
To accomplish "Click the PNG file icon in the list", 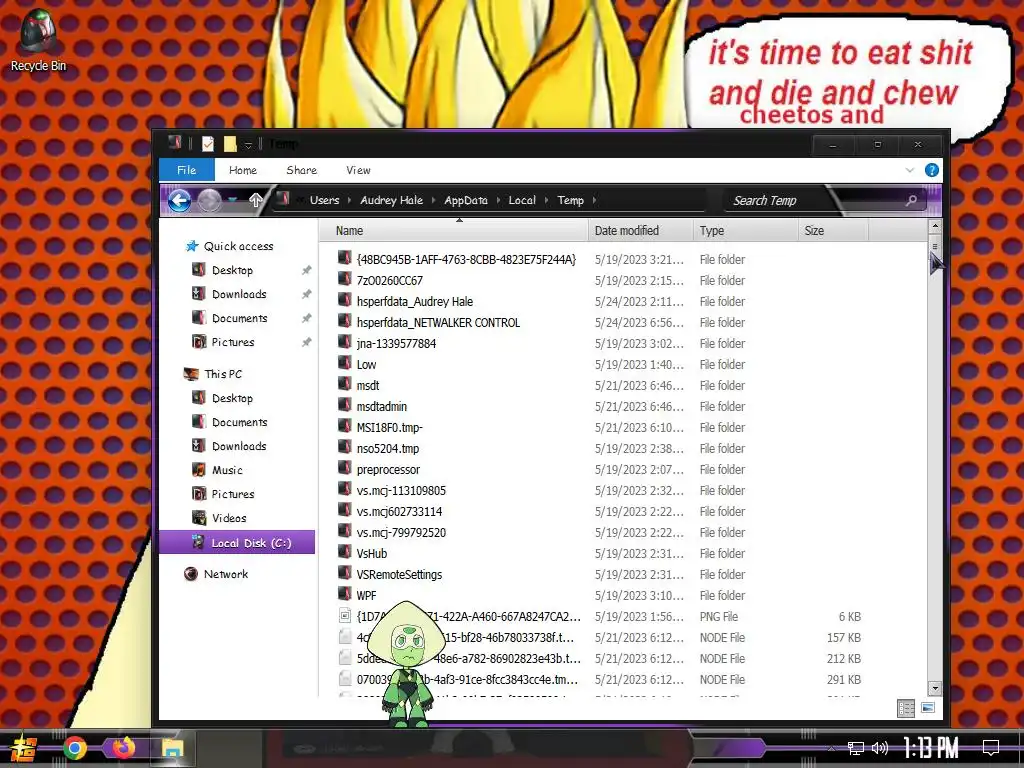I will coord(345,616).
